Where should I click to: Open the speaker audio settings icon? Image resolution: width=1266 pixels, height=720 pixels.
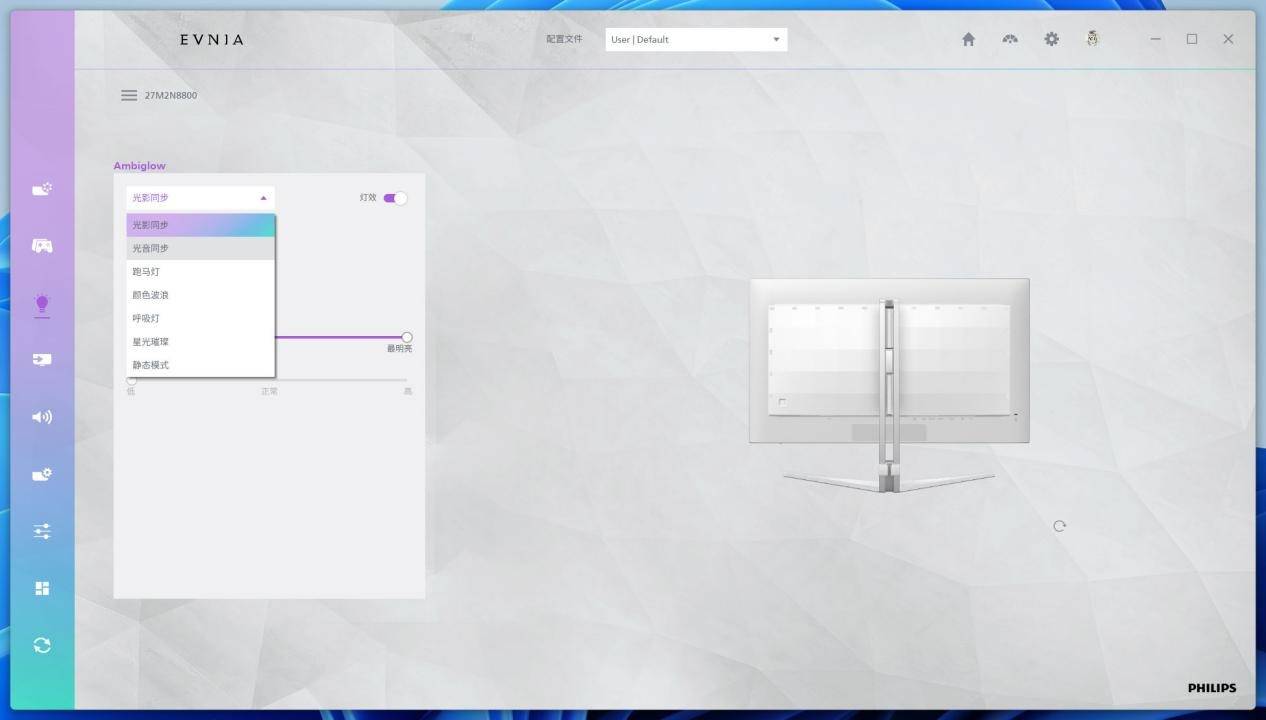pyautogui.click(x=42, y=417)
